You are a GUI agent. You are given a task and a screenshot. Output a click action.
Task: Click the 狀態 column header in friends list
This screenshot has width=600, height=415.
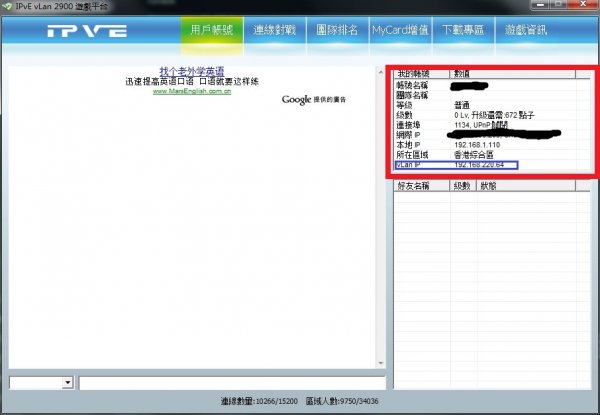[x=489, y=186]
